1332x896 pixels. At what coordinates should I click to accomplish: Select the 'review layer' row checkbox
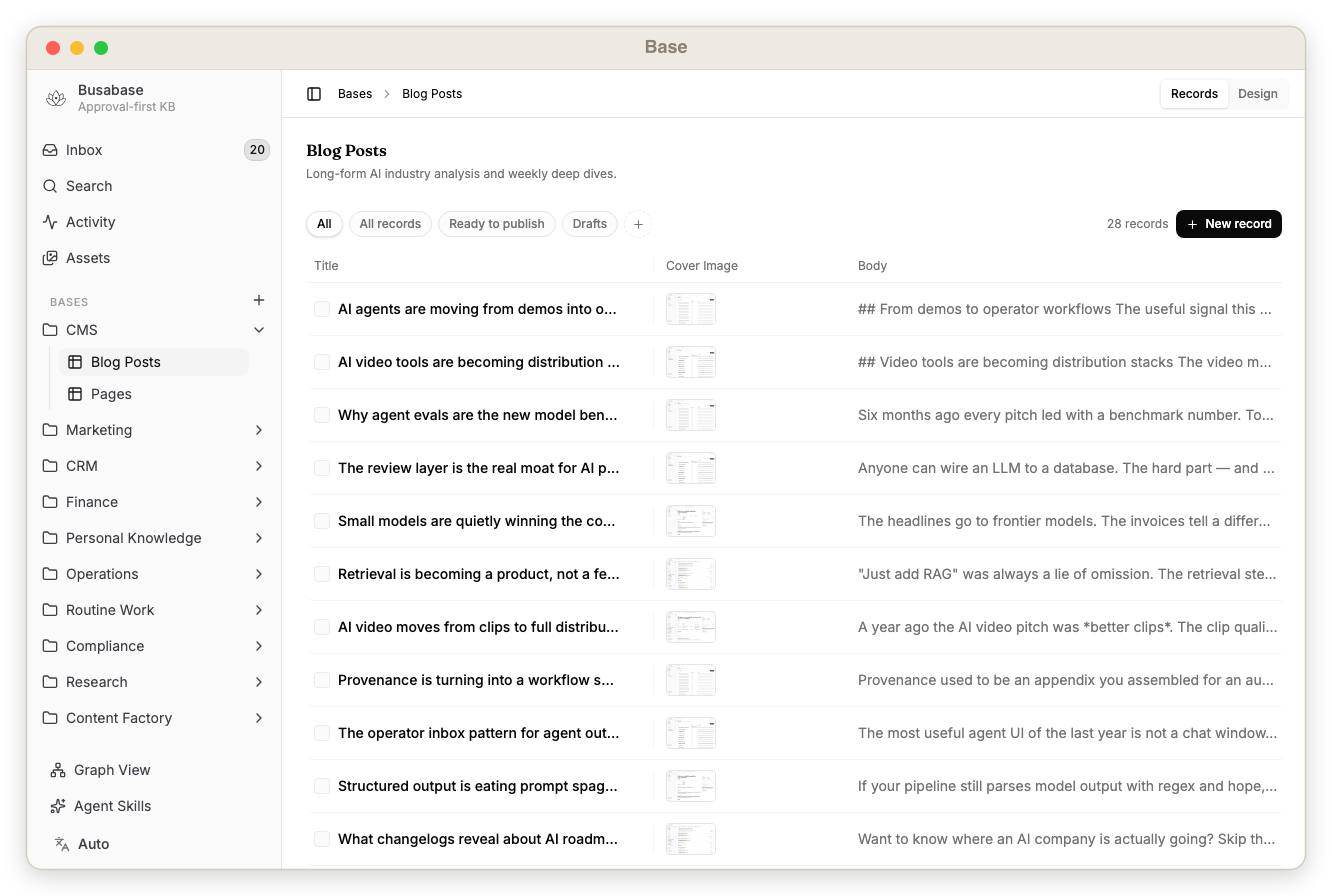pos(322,468)
